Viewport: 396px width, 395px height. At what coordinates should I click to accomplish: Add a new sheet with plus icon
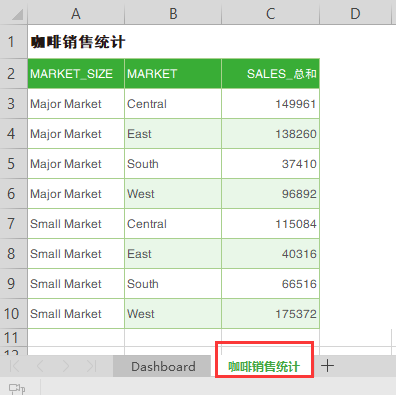327,366
